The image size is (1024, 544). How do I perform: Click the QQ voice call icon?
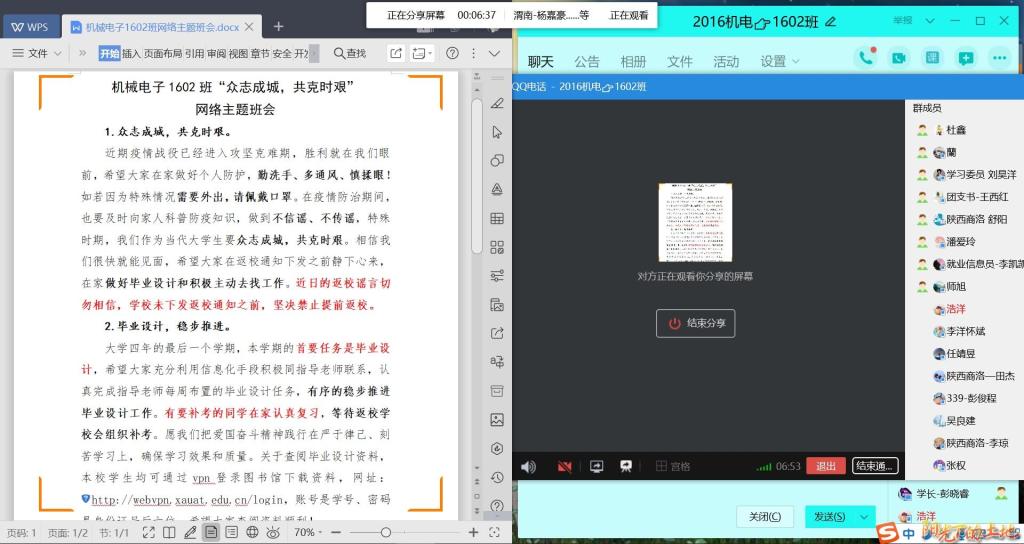[x=866, y=58]
